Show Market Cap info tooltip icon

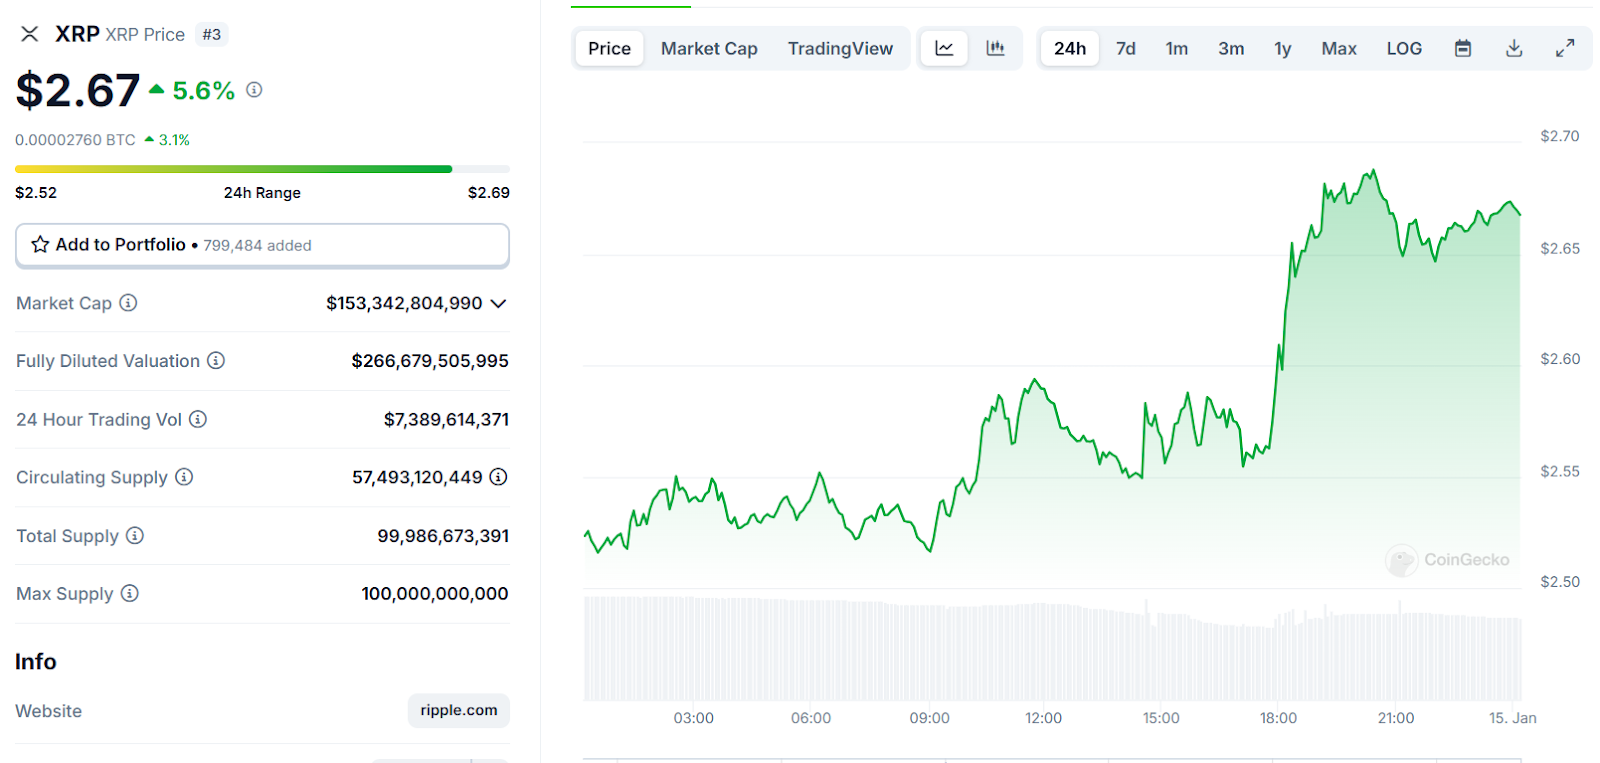pos(128,303)
